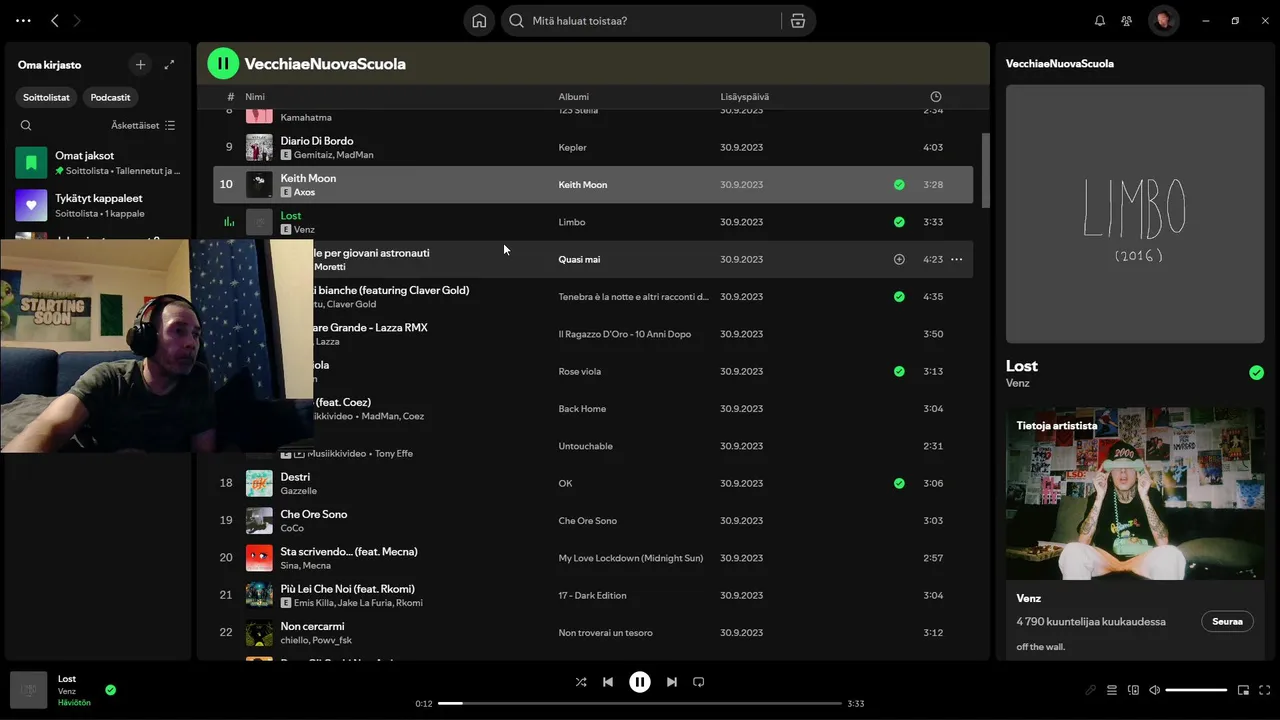Follow Venz with the Seuraa button
This screenshot has height=720, width=1280.
[1227, 621]
